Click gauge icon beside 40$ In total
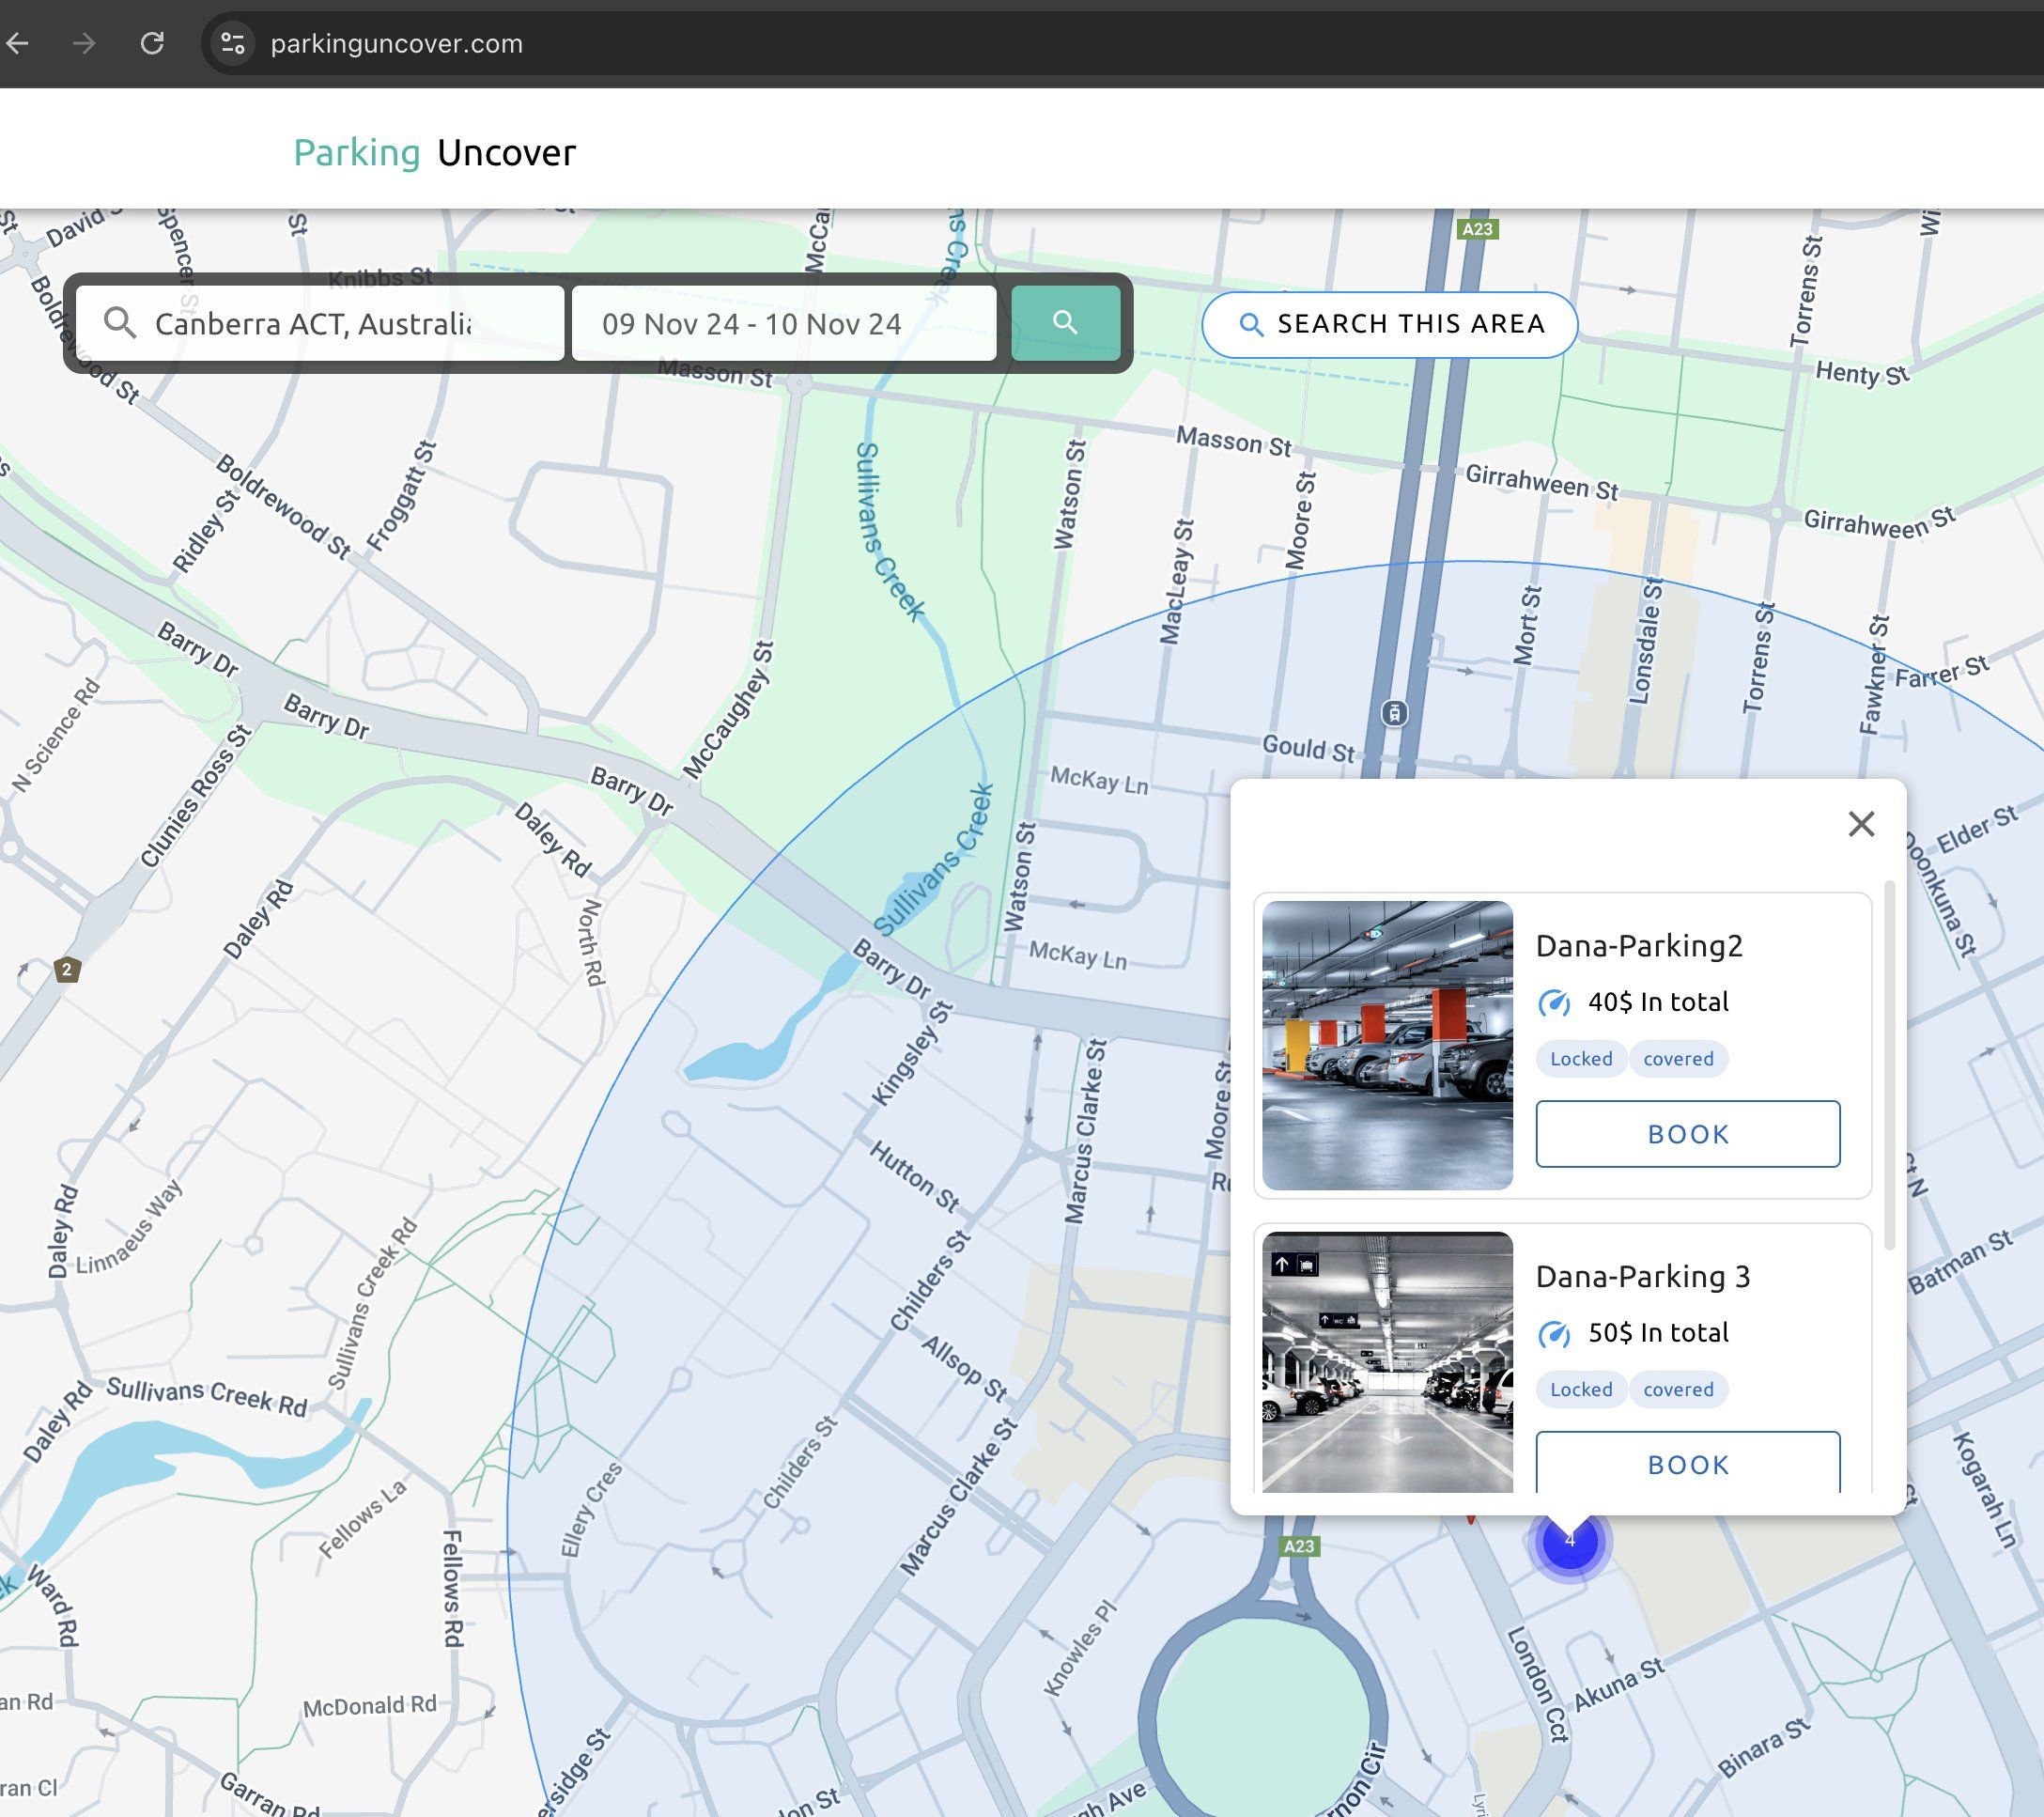Viewport: 2044px width, 1817px height. click(1554, 1002)
